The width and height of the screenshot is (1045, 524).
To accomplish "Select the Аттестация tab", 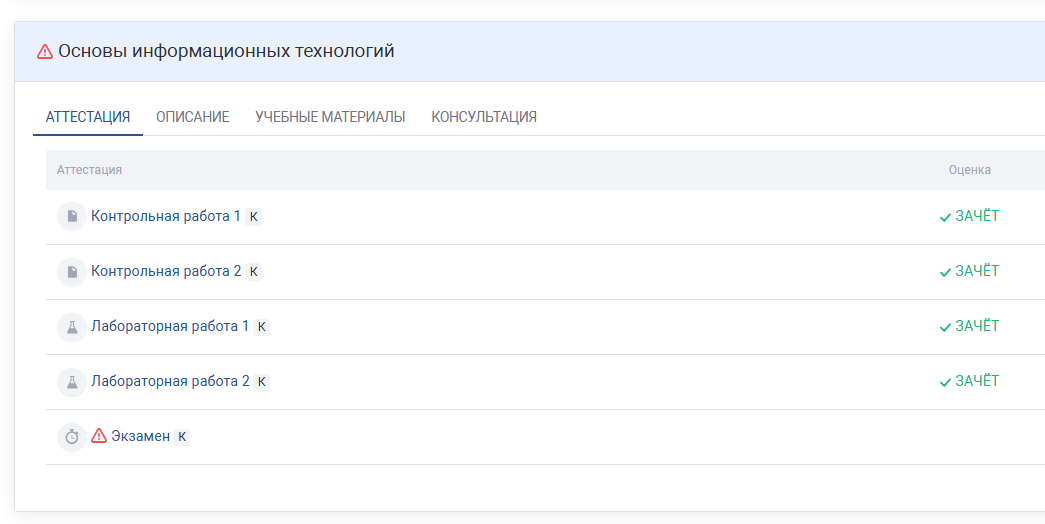I will click(x=88, y=117).
